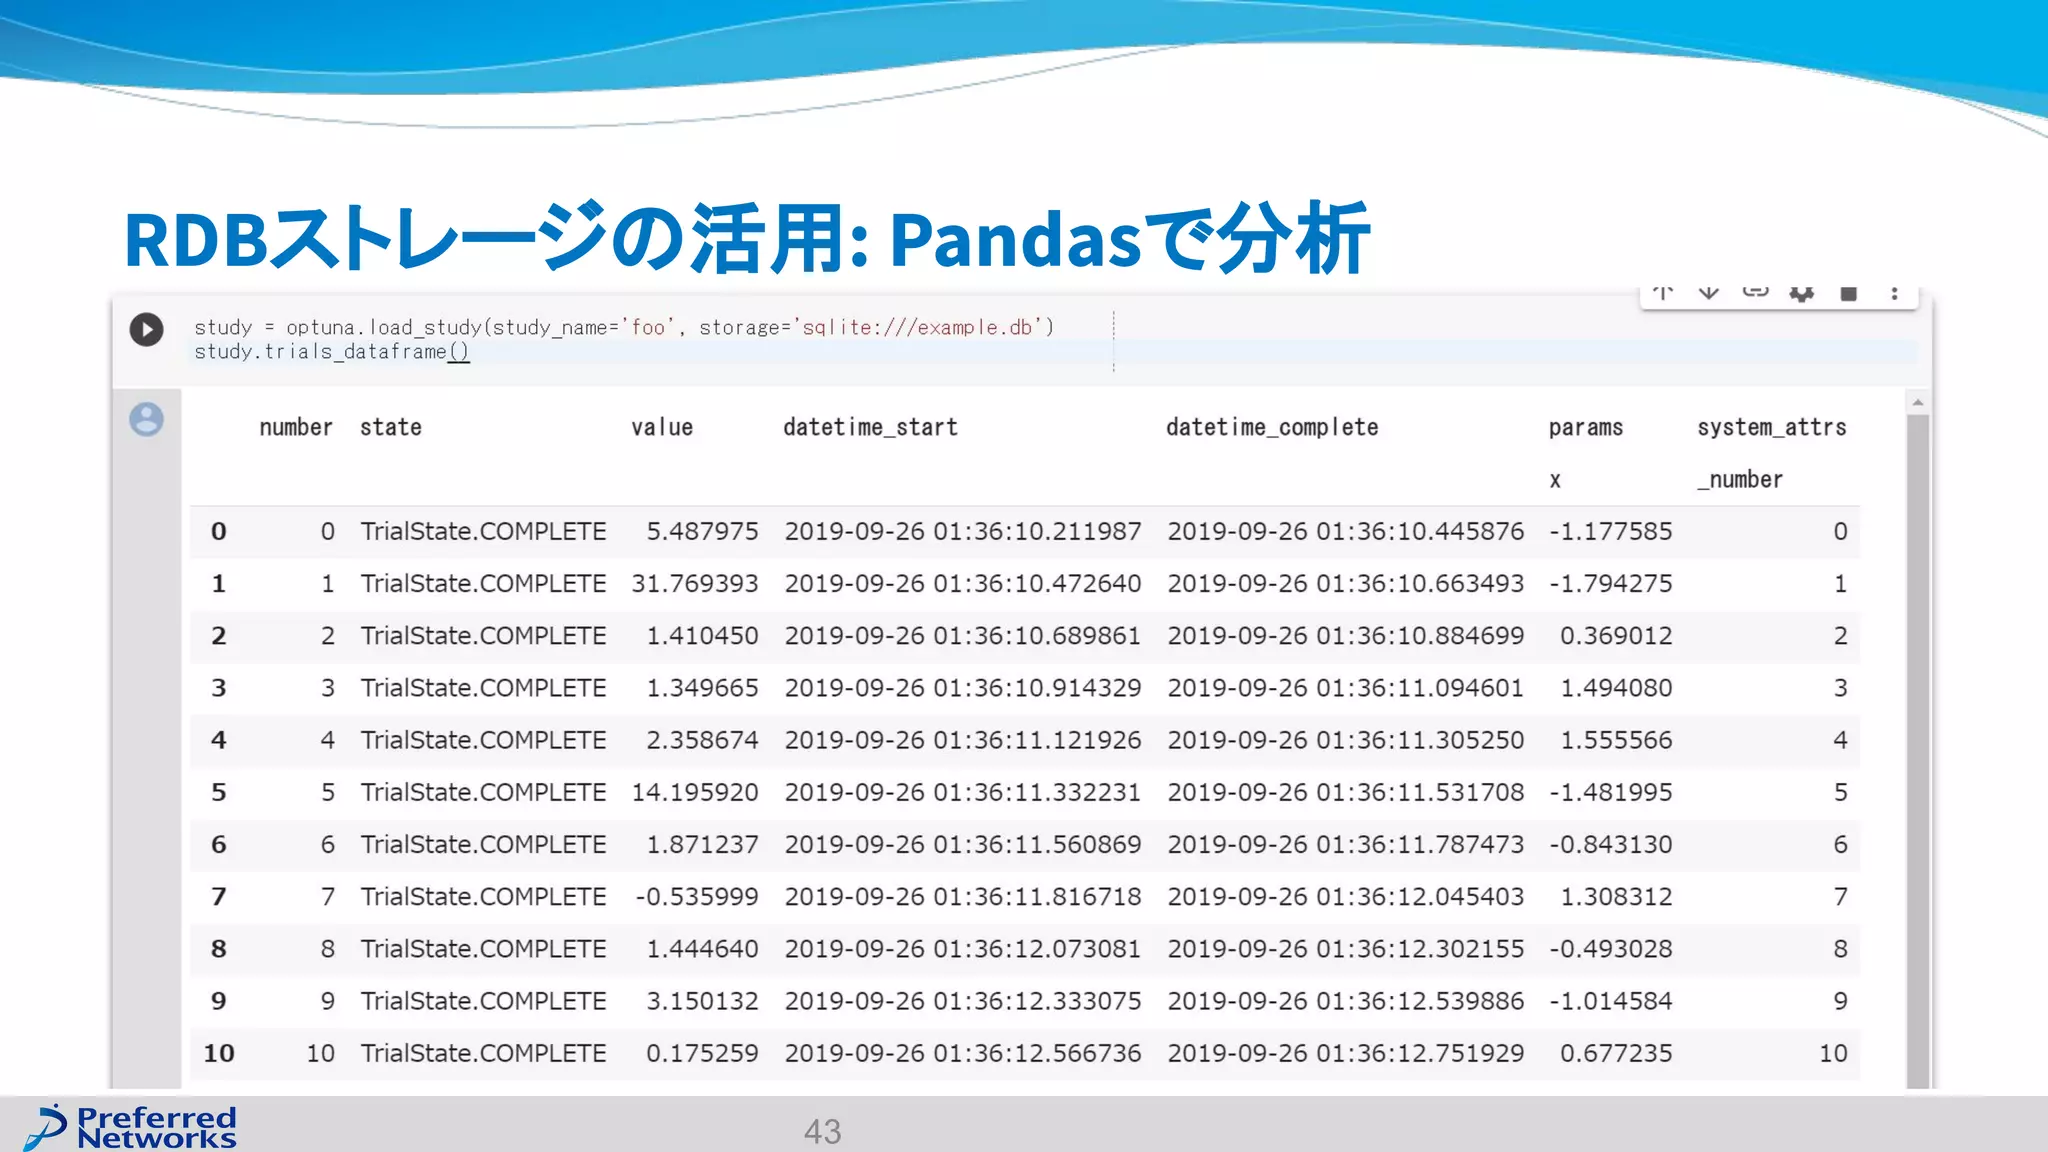Select the 'params' column header
The image size is (2048, 1152).
[x=1586, y=428]
